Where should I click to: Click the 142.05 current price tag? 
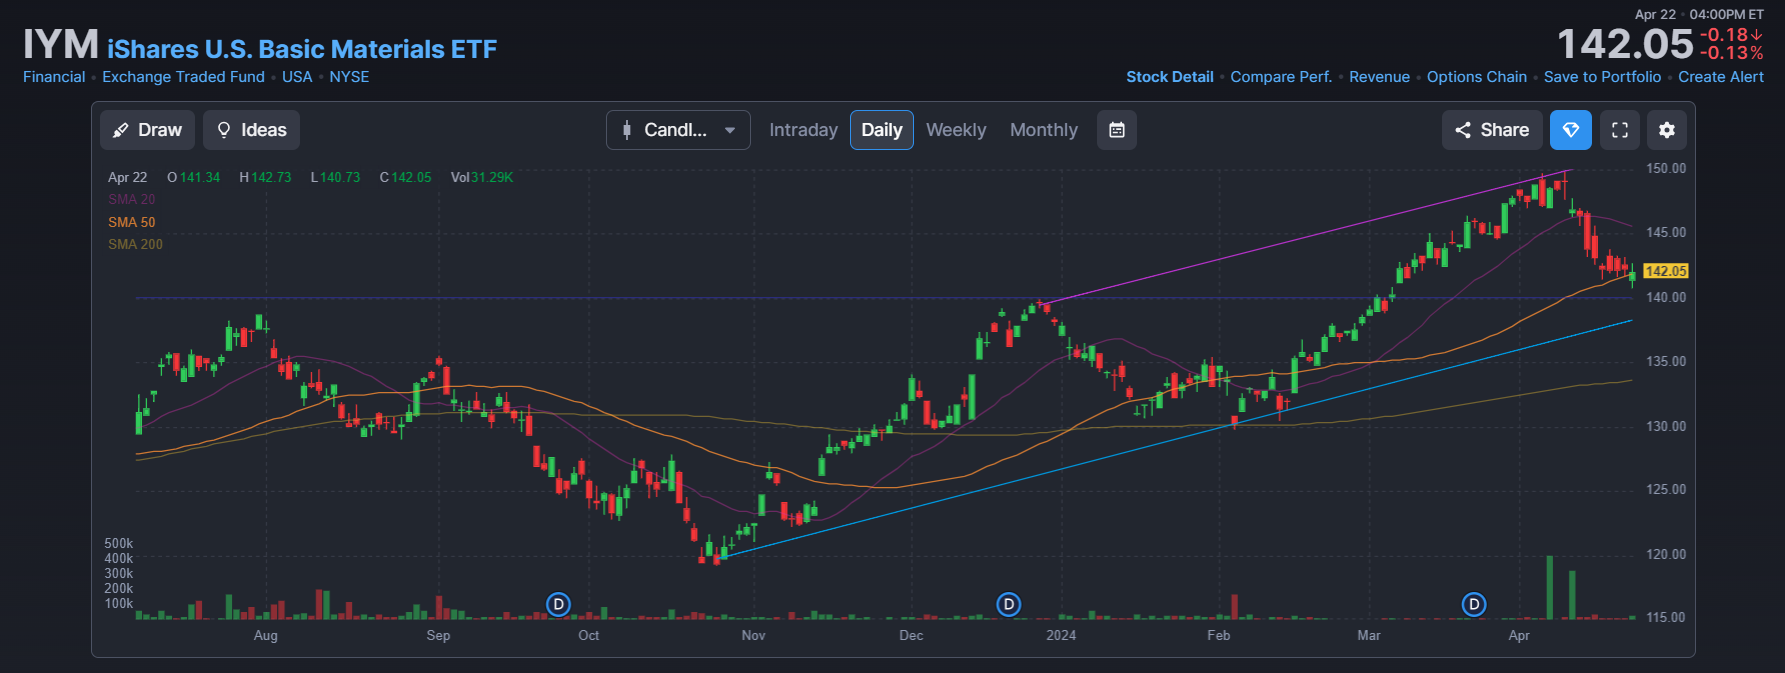point(1665,271)
